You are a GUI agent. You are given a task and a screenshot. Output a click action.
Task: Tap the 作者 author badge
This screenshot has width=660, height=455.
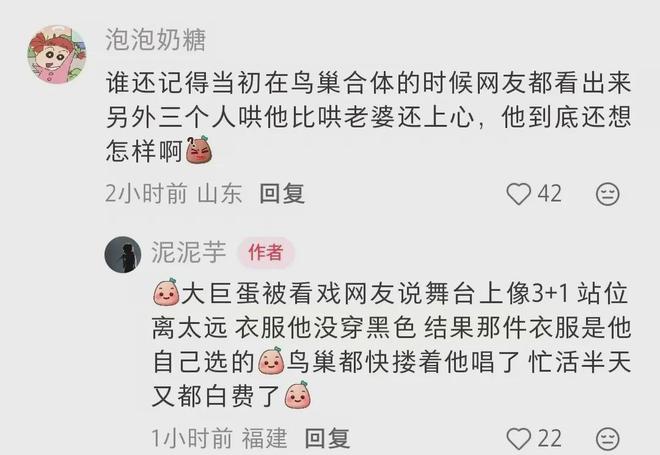click(x=266, y=253)
